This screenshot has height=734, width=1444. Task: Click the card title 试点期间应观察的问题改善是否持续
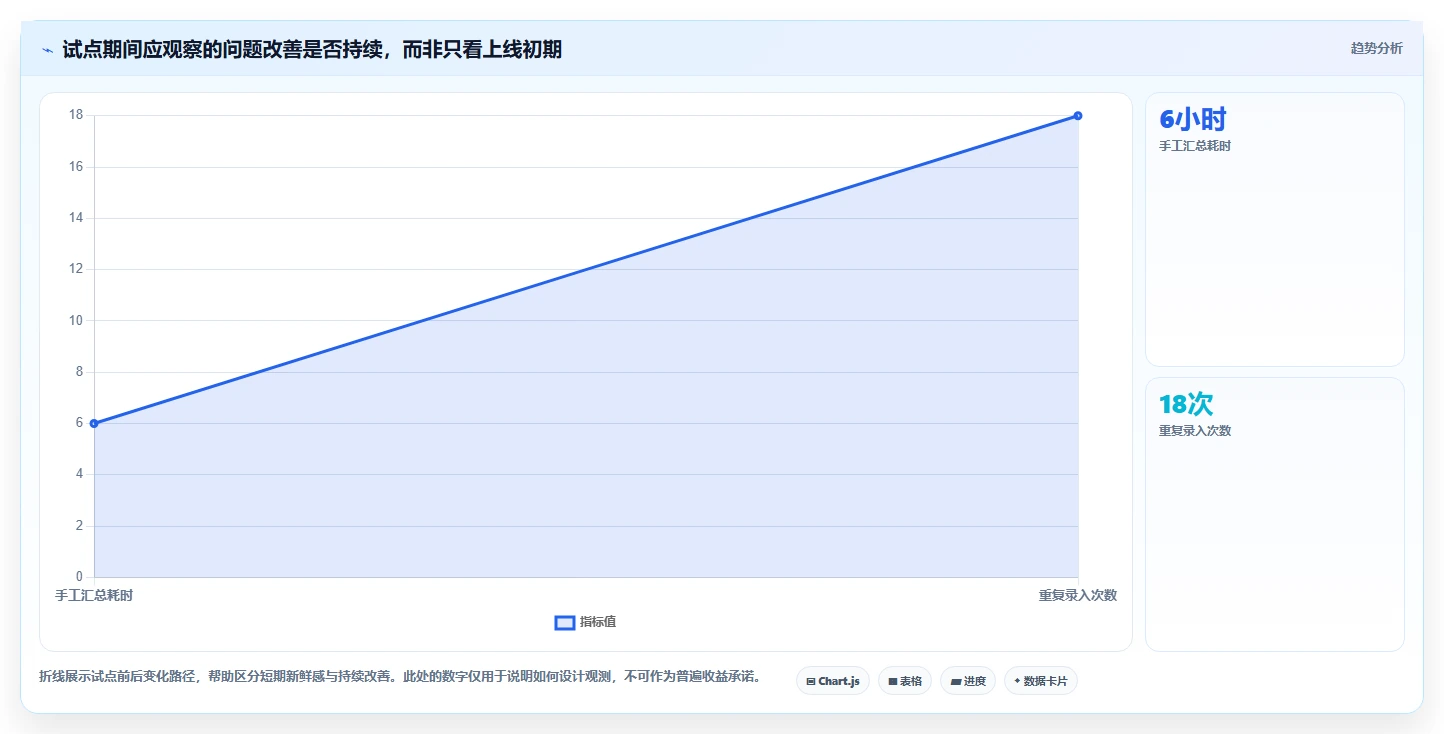(312, 49)
